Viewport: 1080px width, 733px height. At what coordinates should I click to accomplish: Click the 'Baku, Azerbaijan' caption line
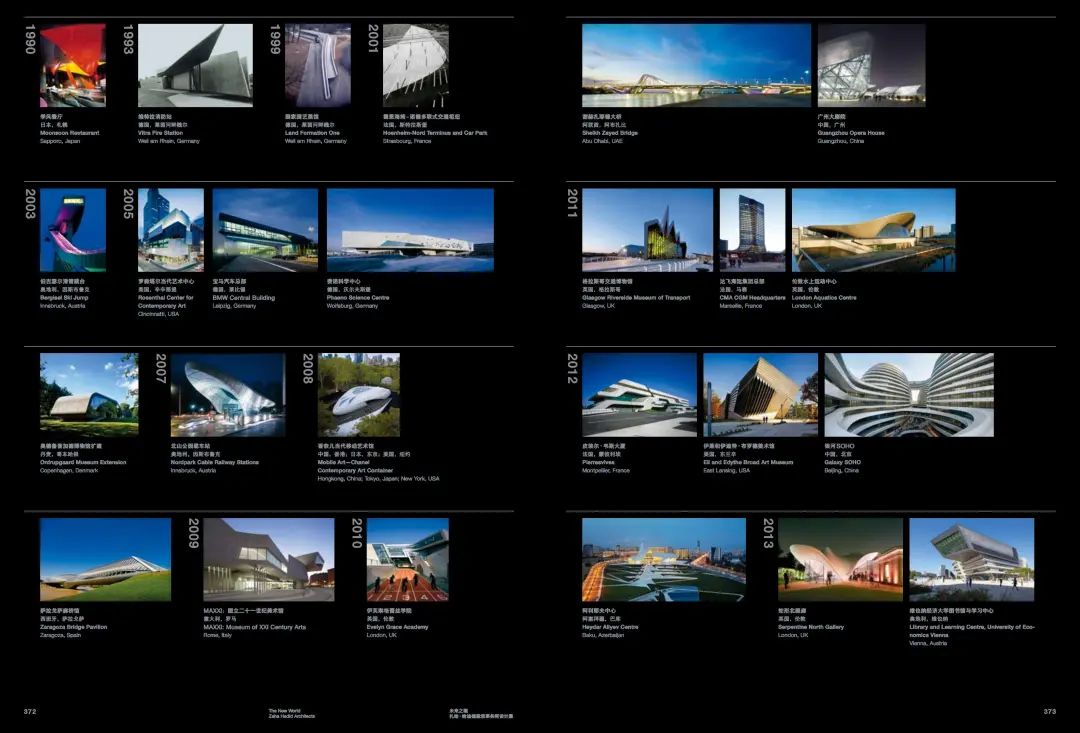[x=603, y=635]
